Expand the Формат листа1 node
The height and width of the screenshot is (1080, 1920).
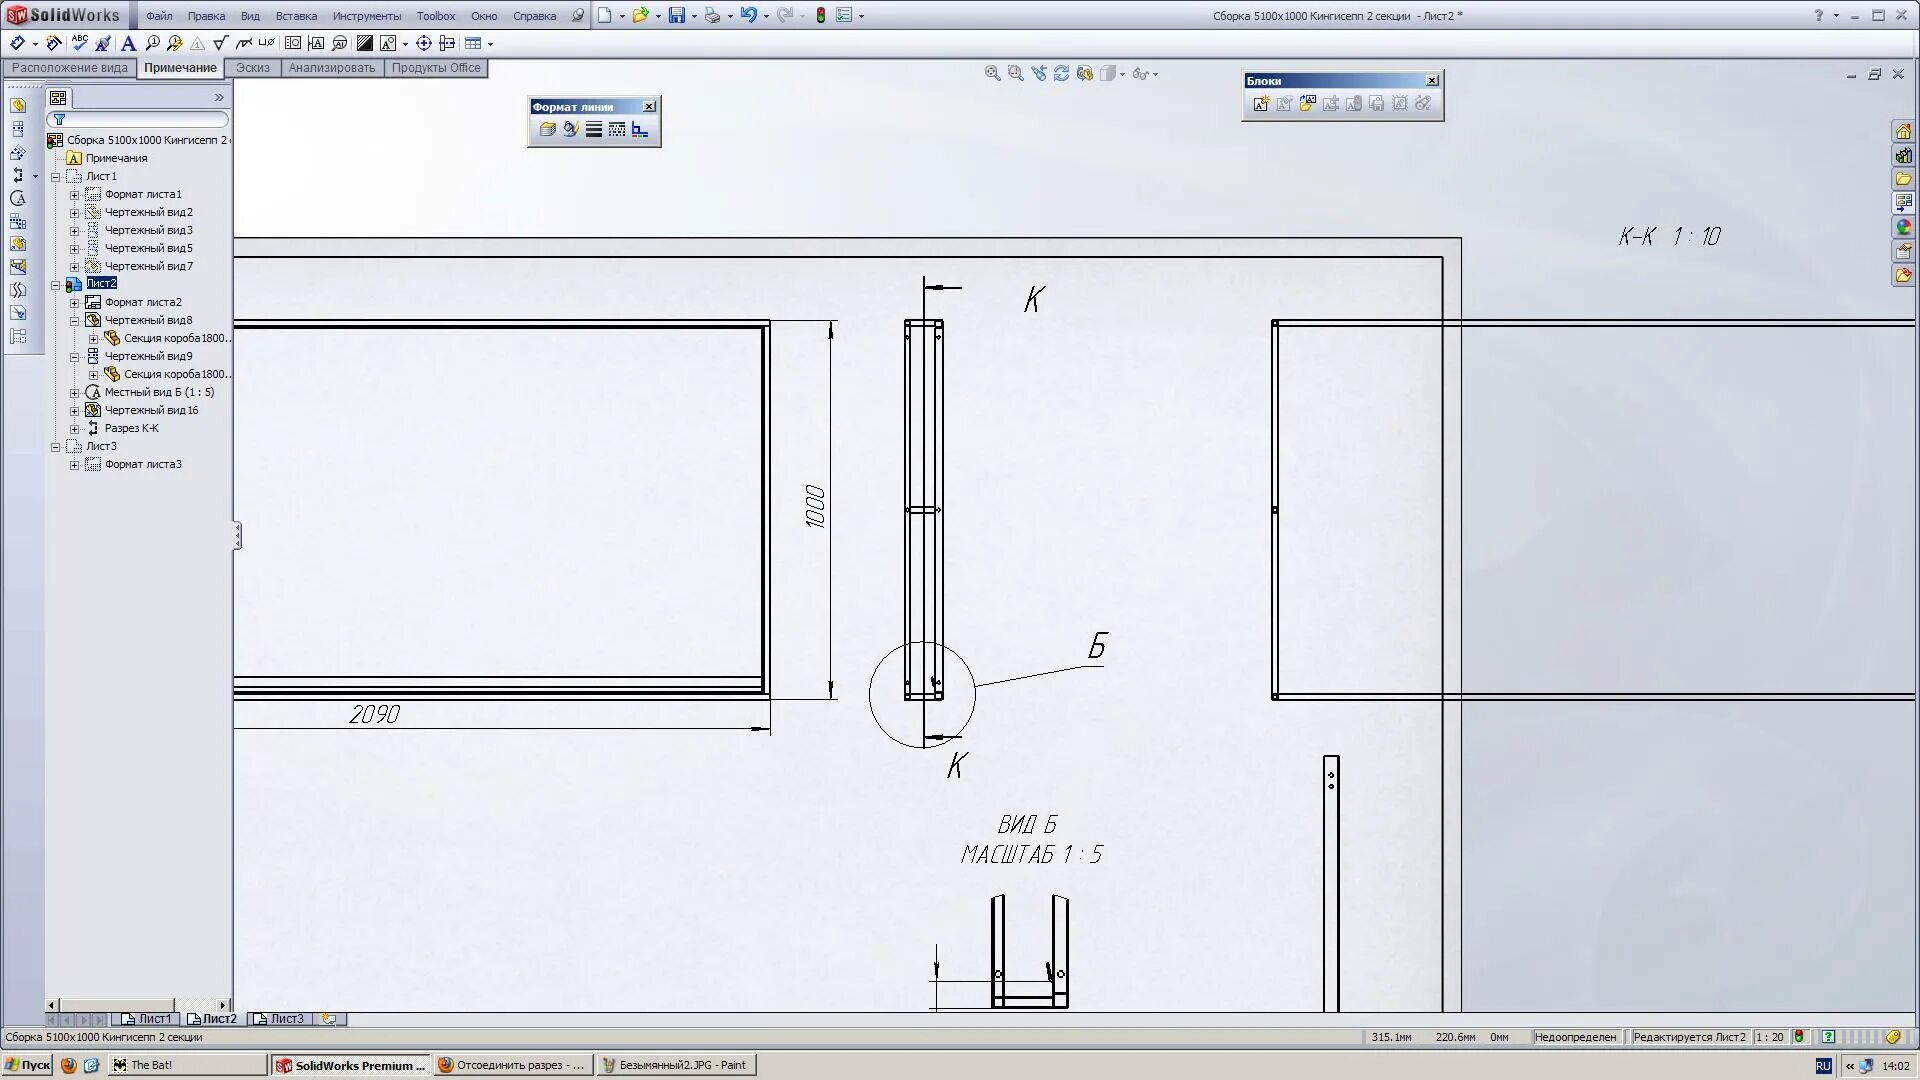[x=74, y=194]
